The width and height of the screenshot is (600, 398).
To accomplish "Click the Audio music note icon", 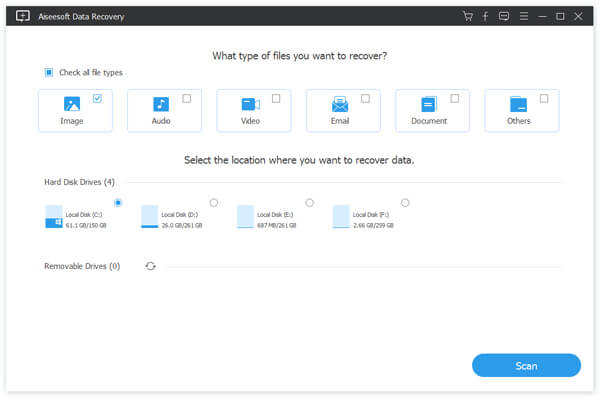I will [x=161, y=104].
